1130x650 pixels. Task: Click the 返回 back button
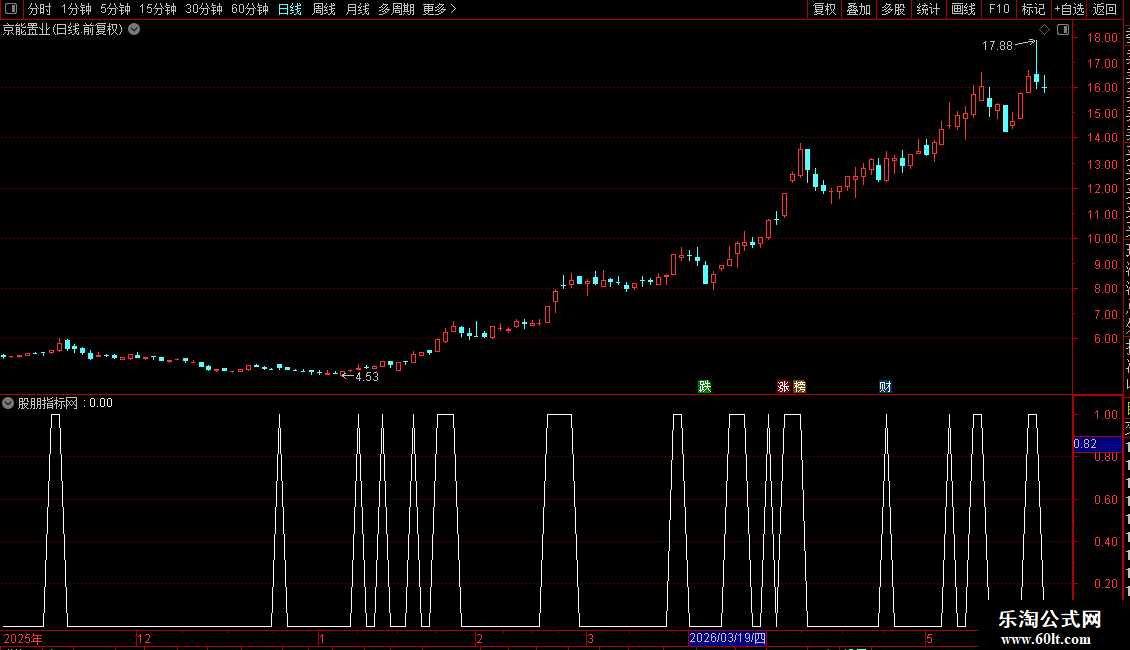(x=1105, y=9)
